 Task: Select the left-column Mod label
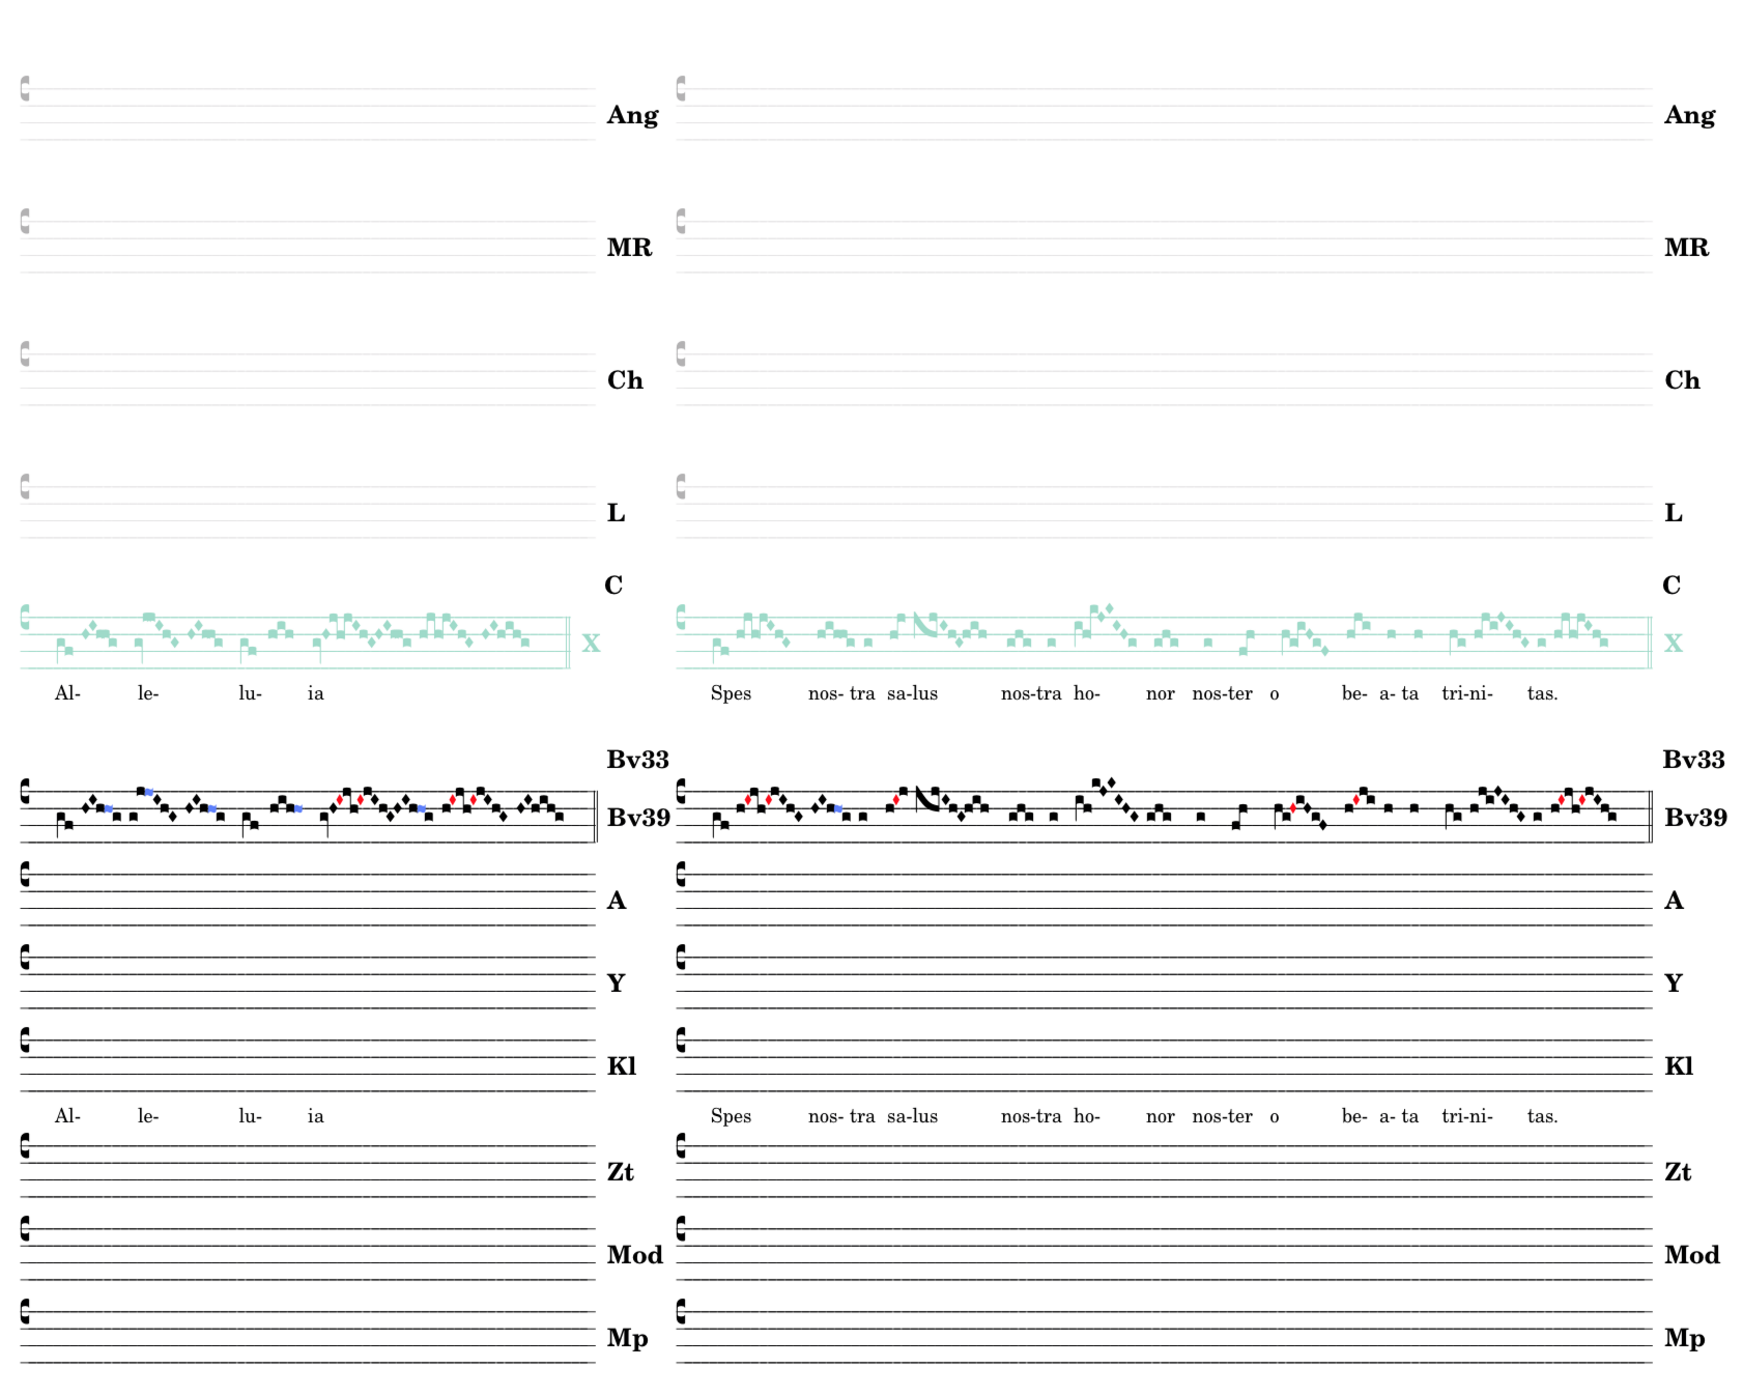(x=634, y=1255)
